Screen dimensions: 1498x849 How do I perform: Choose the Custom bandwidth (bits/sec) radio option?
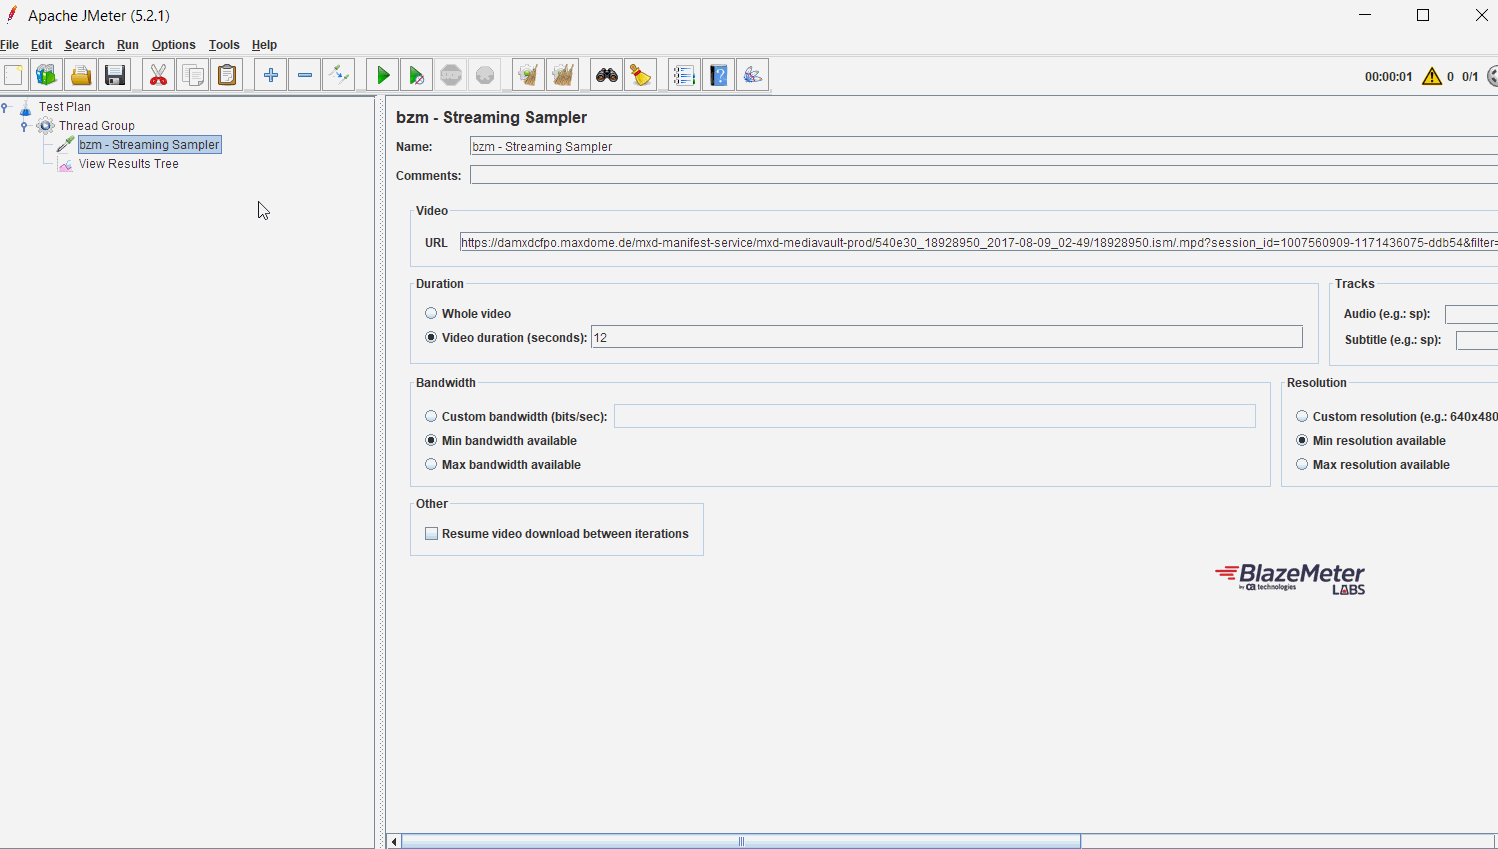431,417
